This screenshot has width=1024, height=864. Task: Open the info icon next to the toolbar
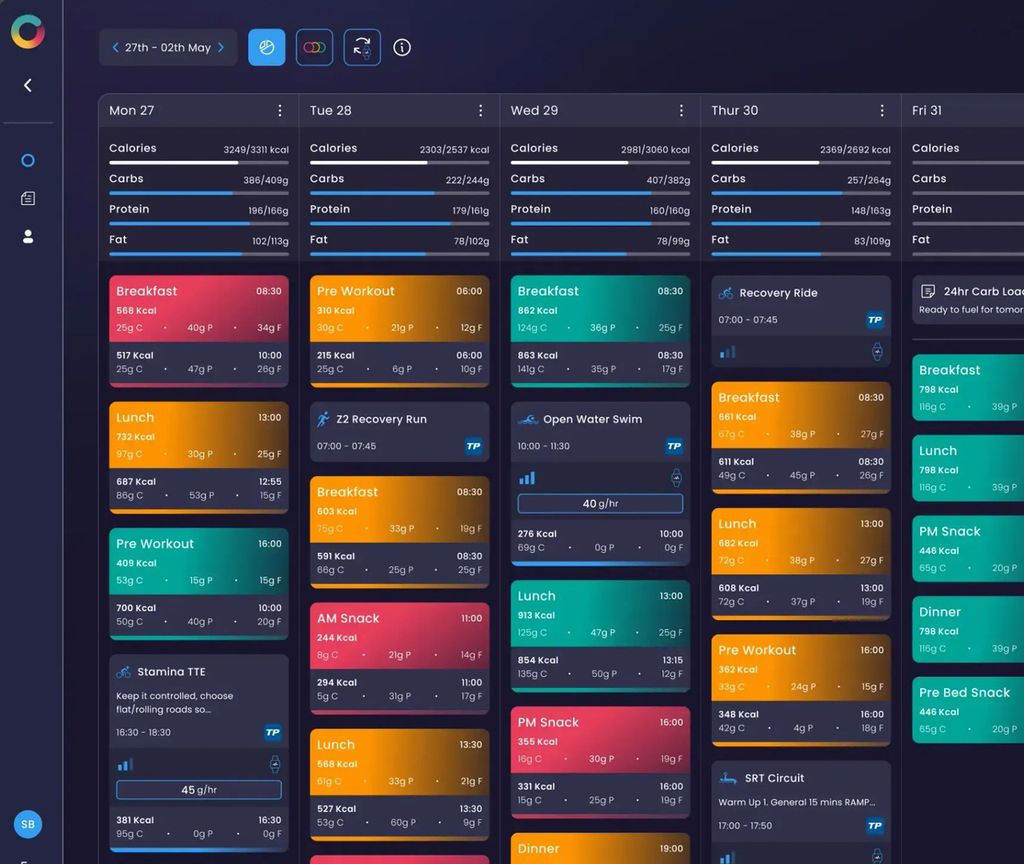[402, 47]
